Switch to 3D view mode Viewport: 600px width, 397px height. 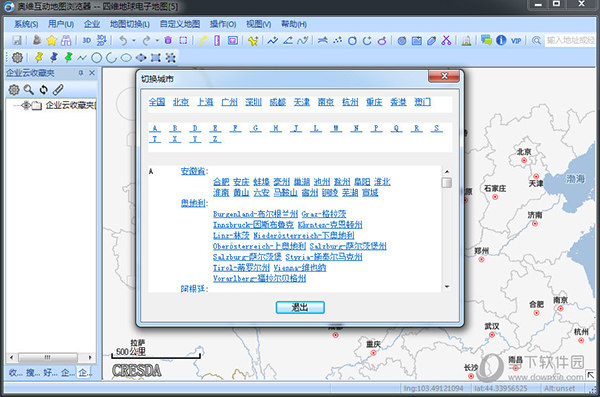coord(87,40)
